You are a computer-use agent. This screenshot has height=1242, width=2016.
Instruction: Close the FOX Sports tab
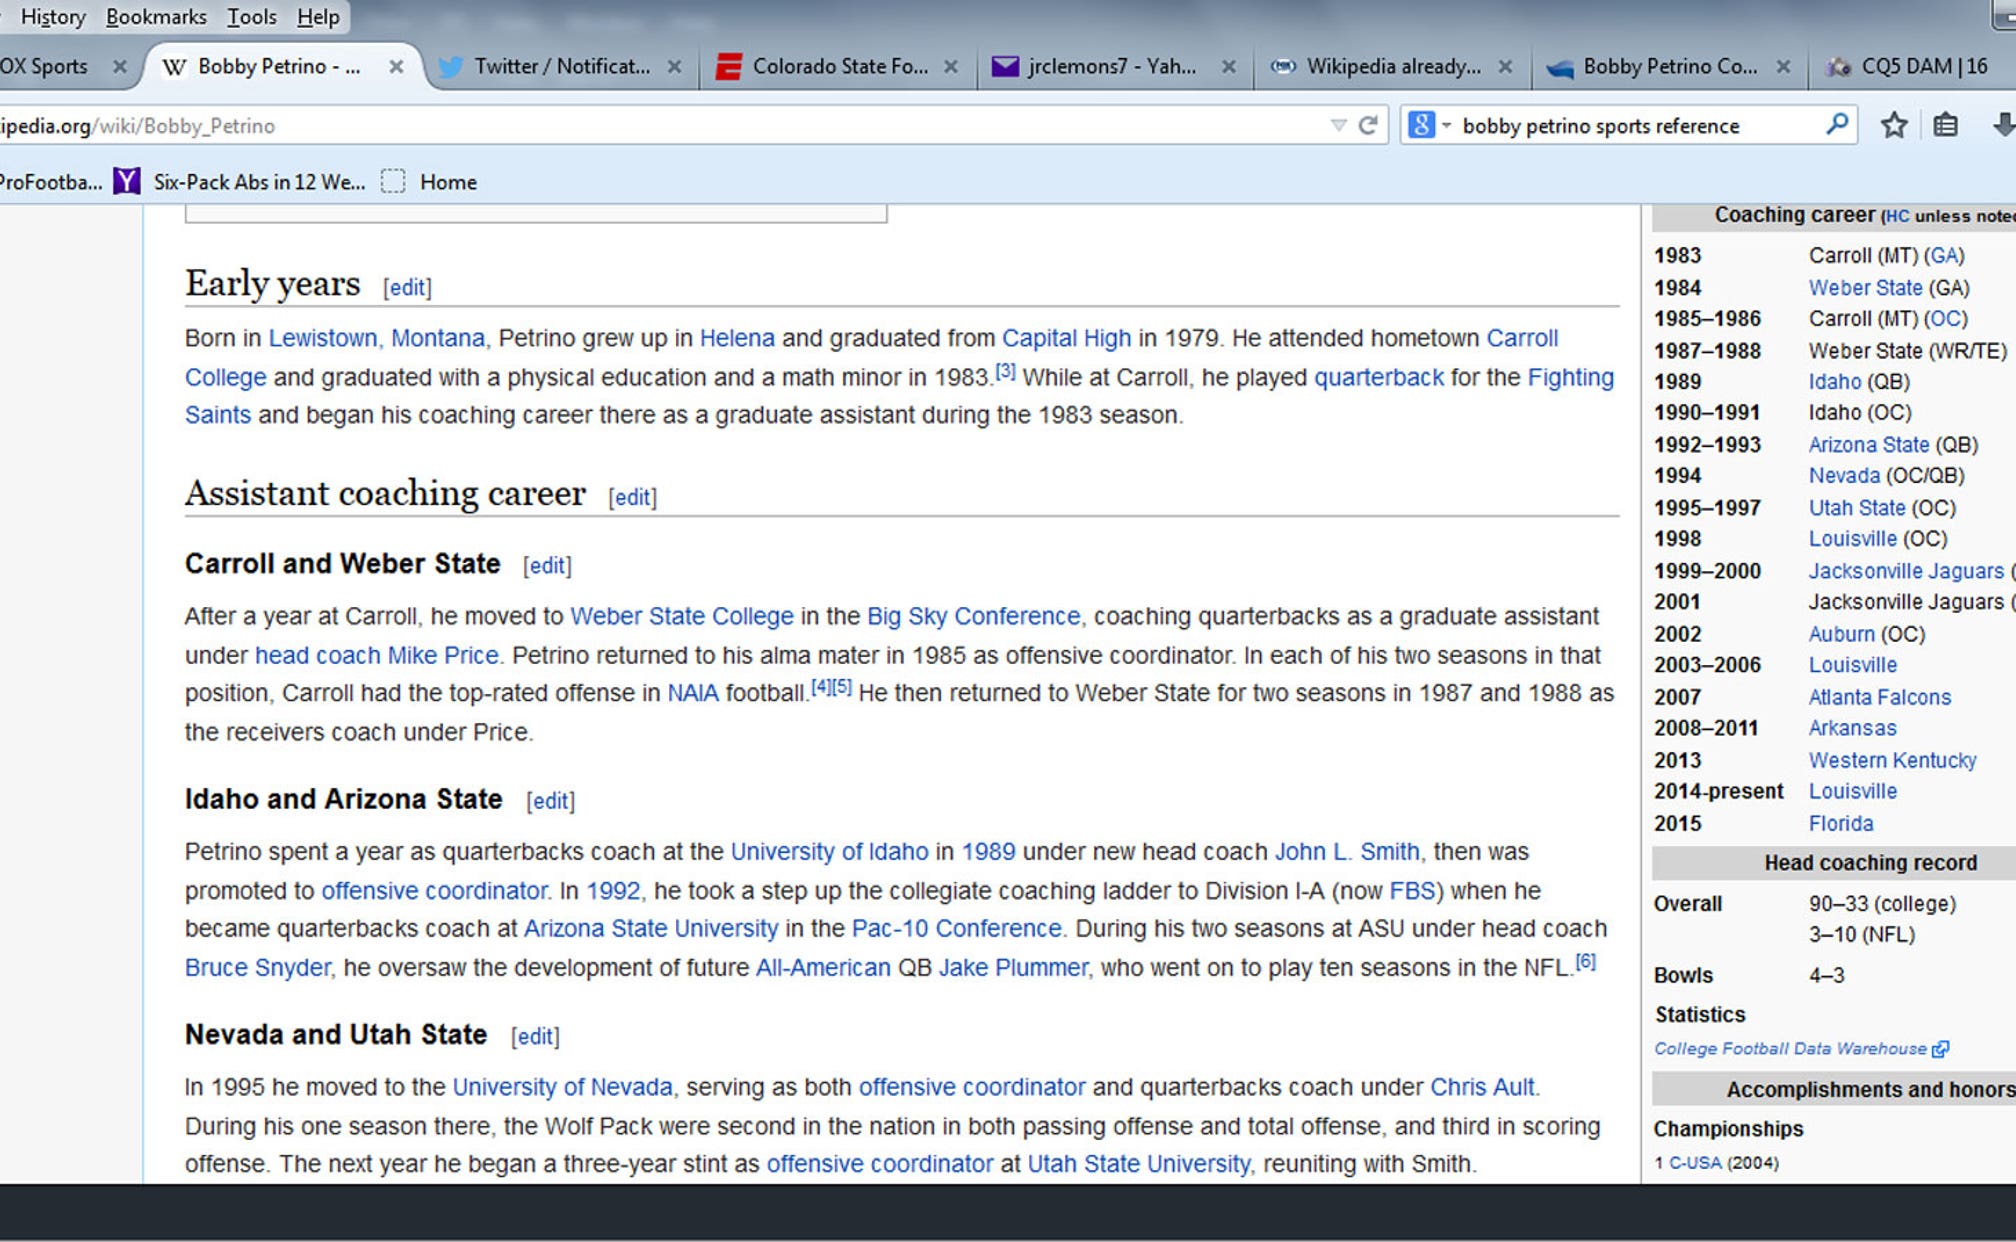[x=119, y=67]
